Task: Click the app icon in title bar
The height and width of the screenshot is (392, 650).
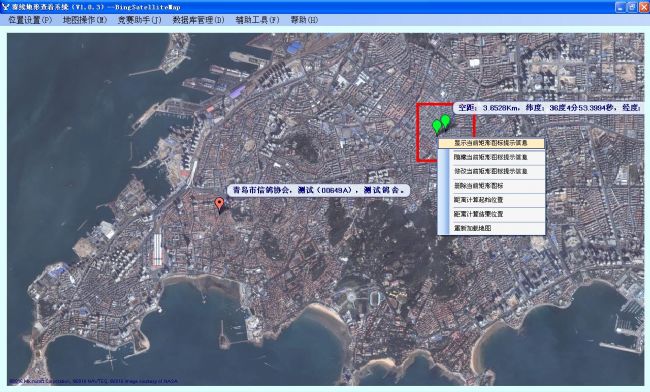Action: click(x=6, y=7)
